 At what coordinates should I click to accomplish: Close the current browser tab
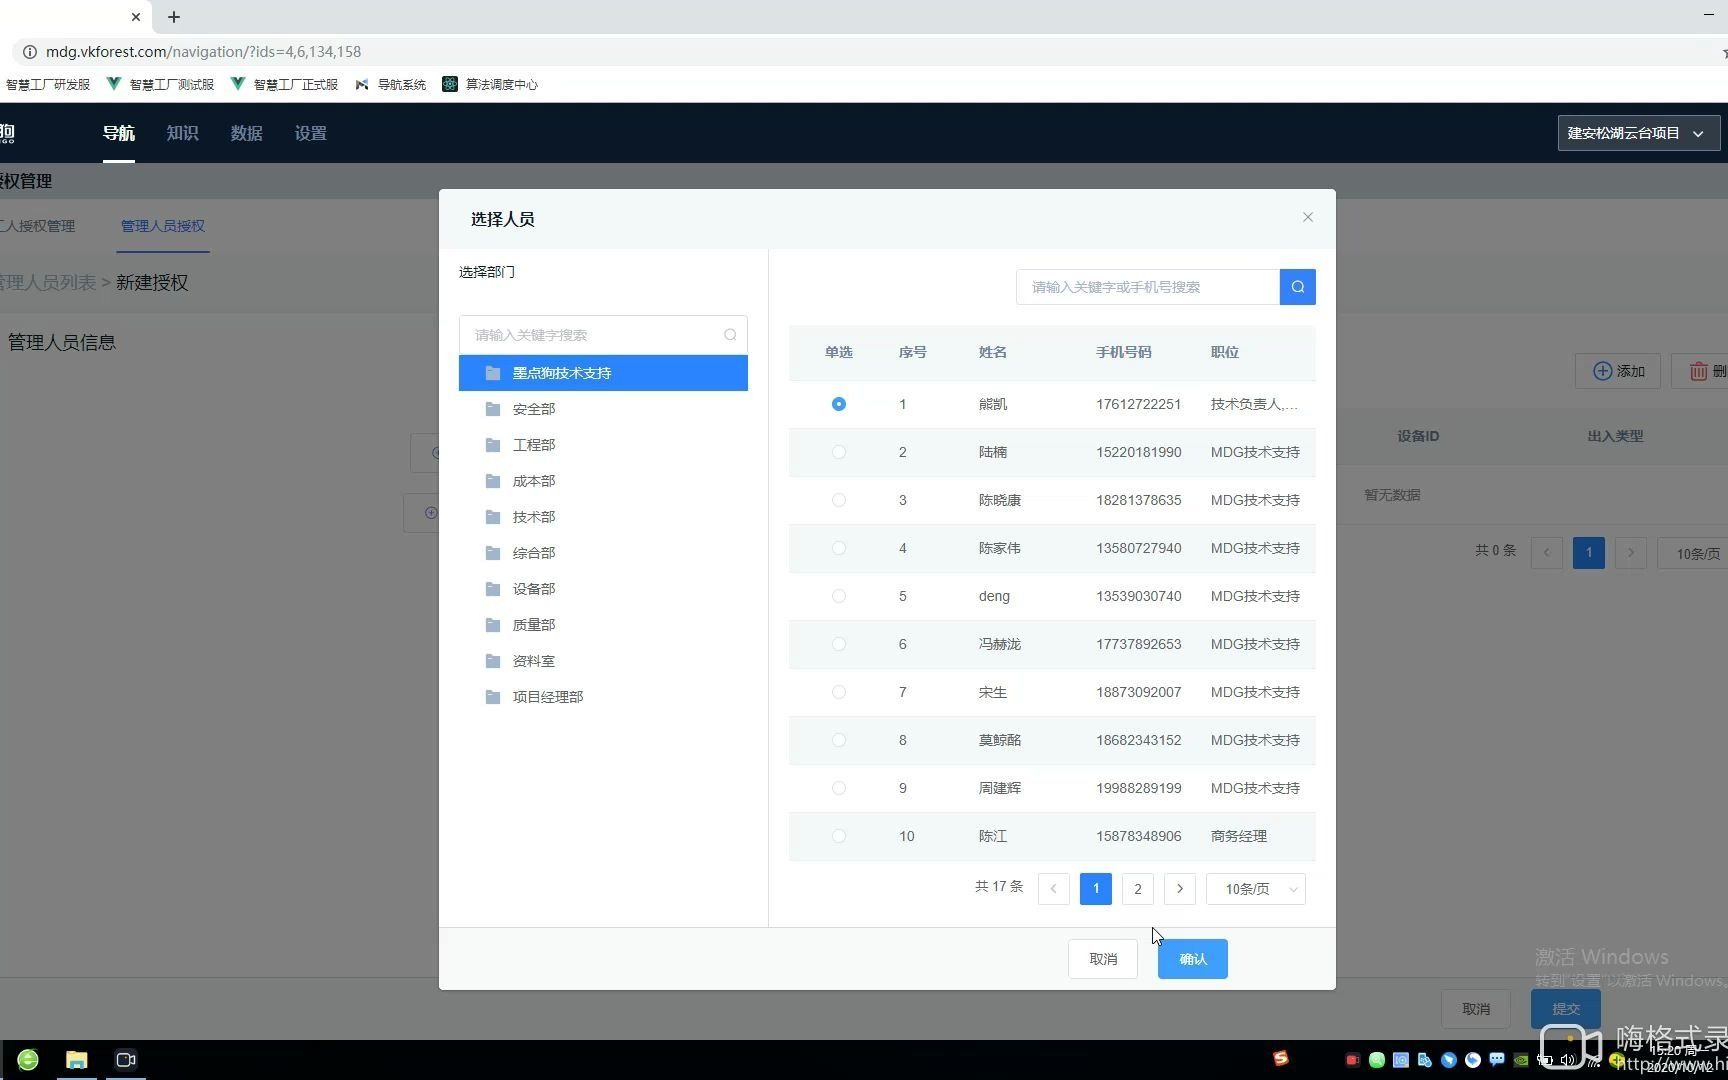pyautogui.click(x=136, y=17)
